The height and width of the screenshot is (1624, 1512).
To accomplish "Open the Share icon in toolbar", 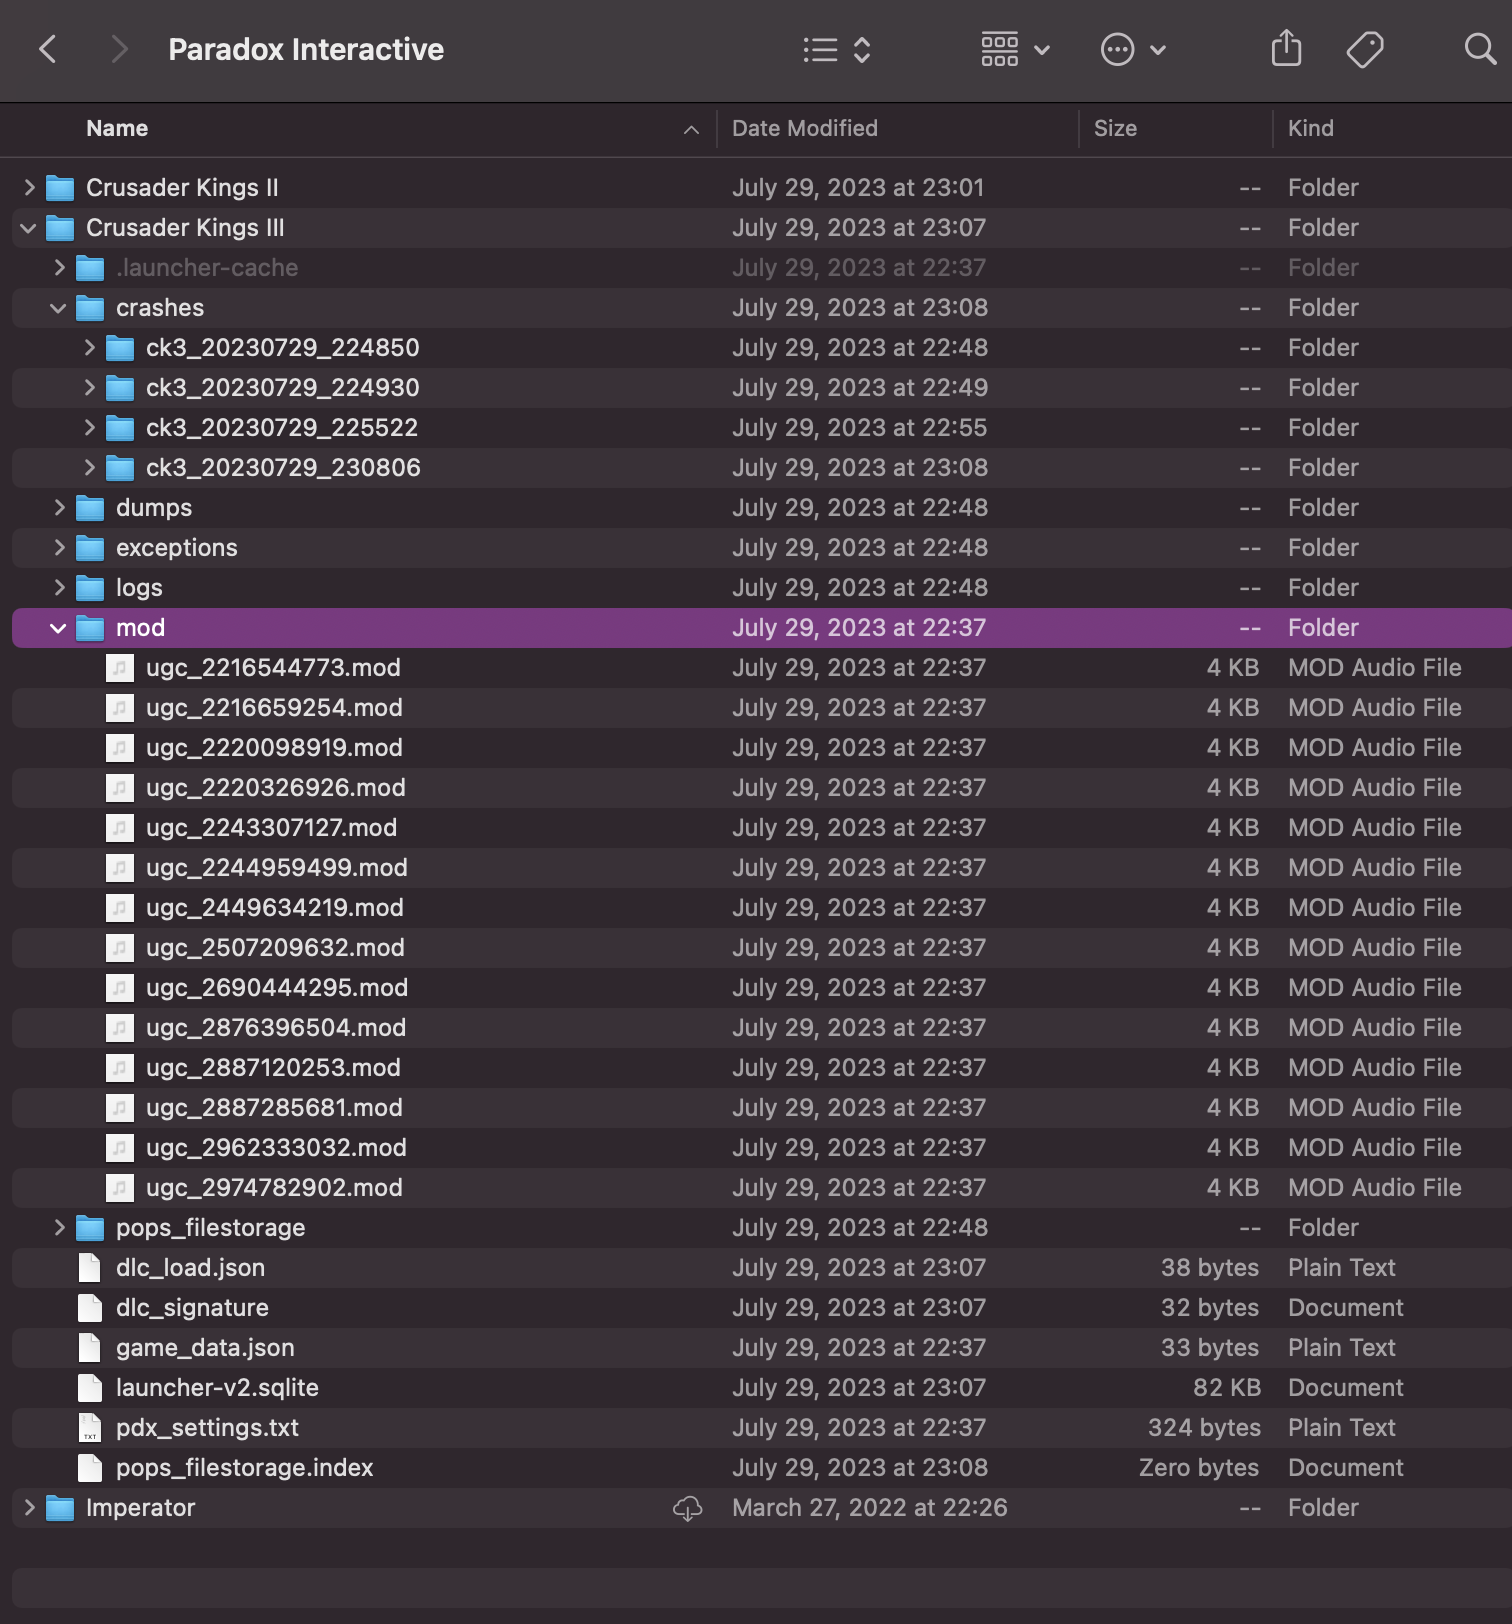I will pyautogui.click(x=1286, y=49).
